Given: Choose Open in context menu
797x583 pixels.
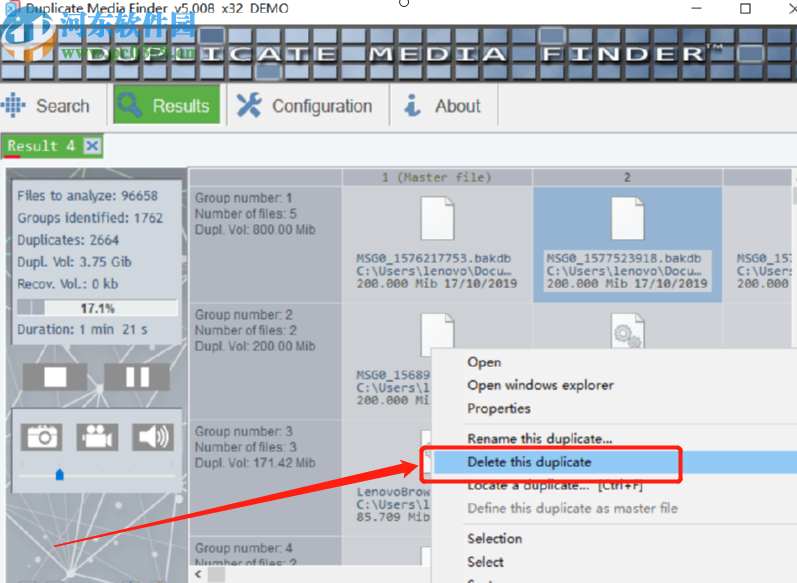Looking at the screenshot, I should point(484,362).
